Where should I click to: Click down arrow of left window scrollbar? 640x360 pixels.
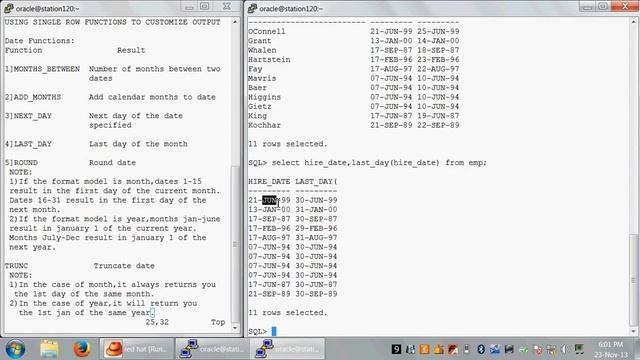point(235,328)
